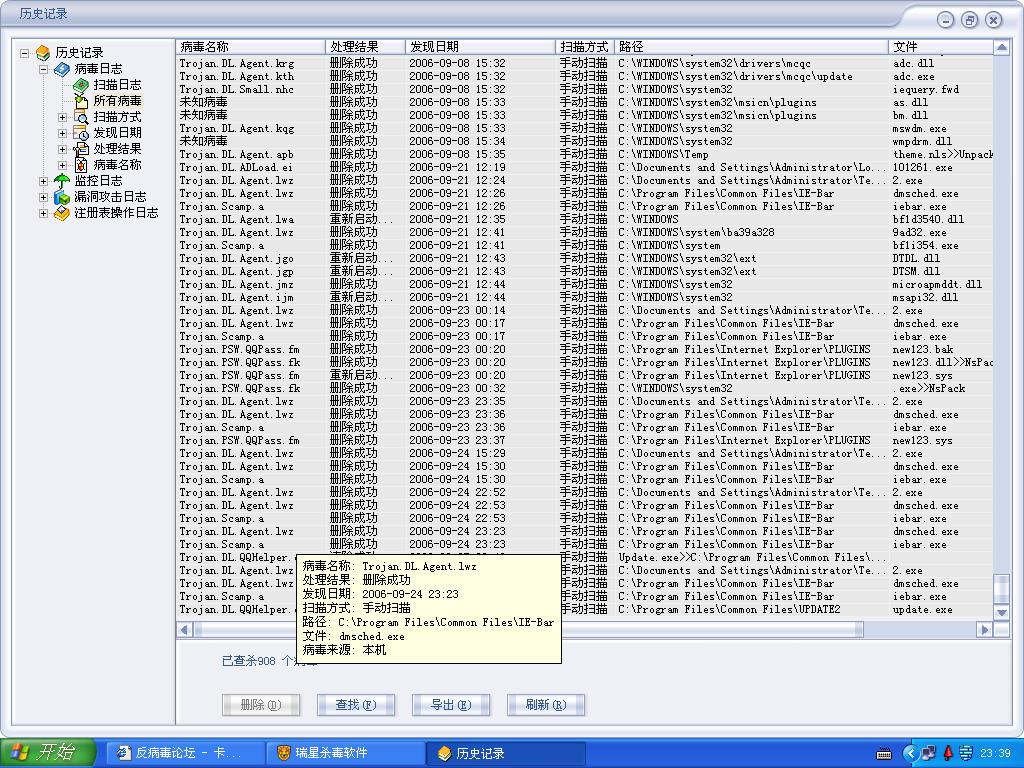Click the 反病毒论坛 taskbar browser icon
Image resolution: width=1024 pixels, height=768 pixels.
[123, 753]
